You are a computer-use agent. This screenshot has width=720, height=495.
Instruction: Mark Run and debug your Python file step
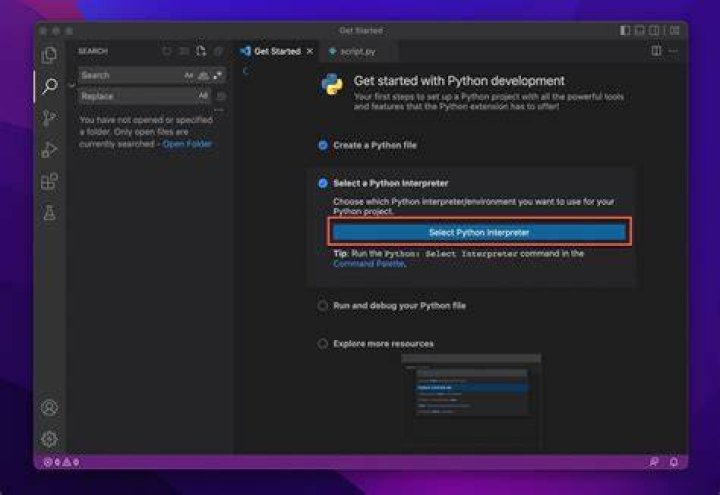point(323,306)
